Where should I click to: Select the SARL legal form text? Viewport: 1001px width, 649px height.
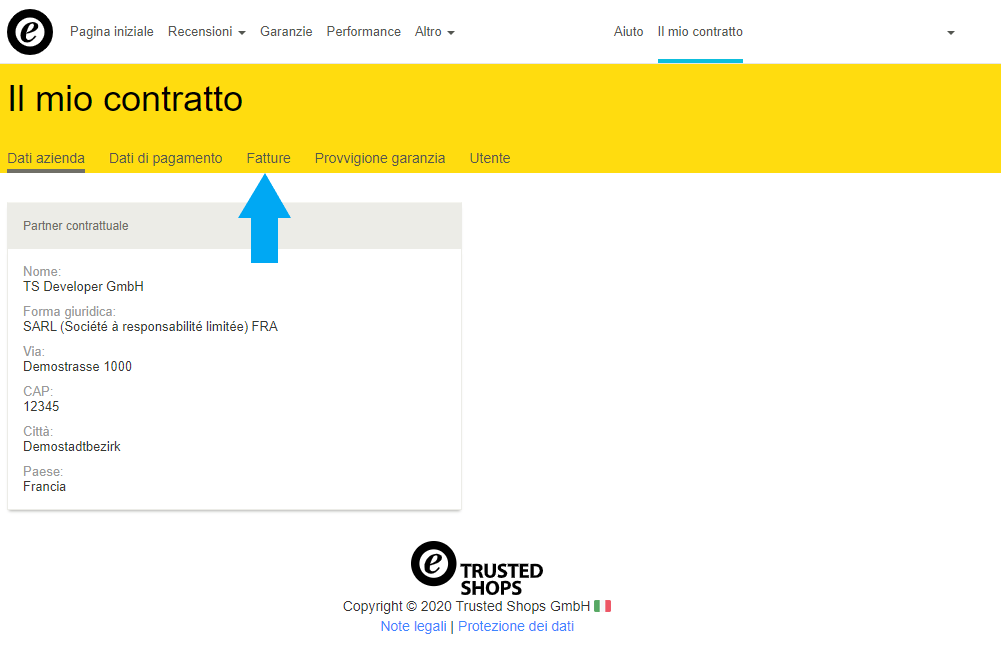click(151, 327)
